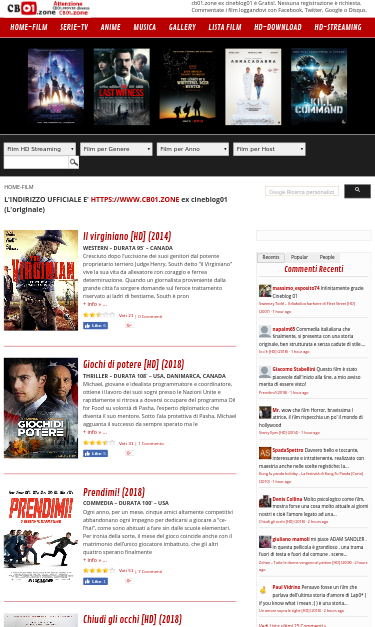Switch to the Popular comments tab
Viewport: 375px width, 627px height.
299,257
